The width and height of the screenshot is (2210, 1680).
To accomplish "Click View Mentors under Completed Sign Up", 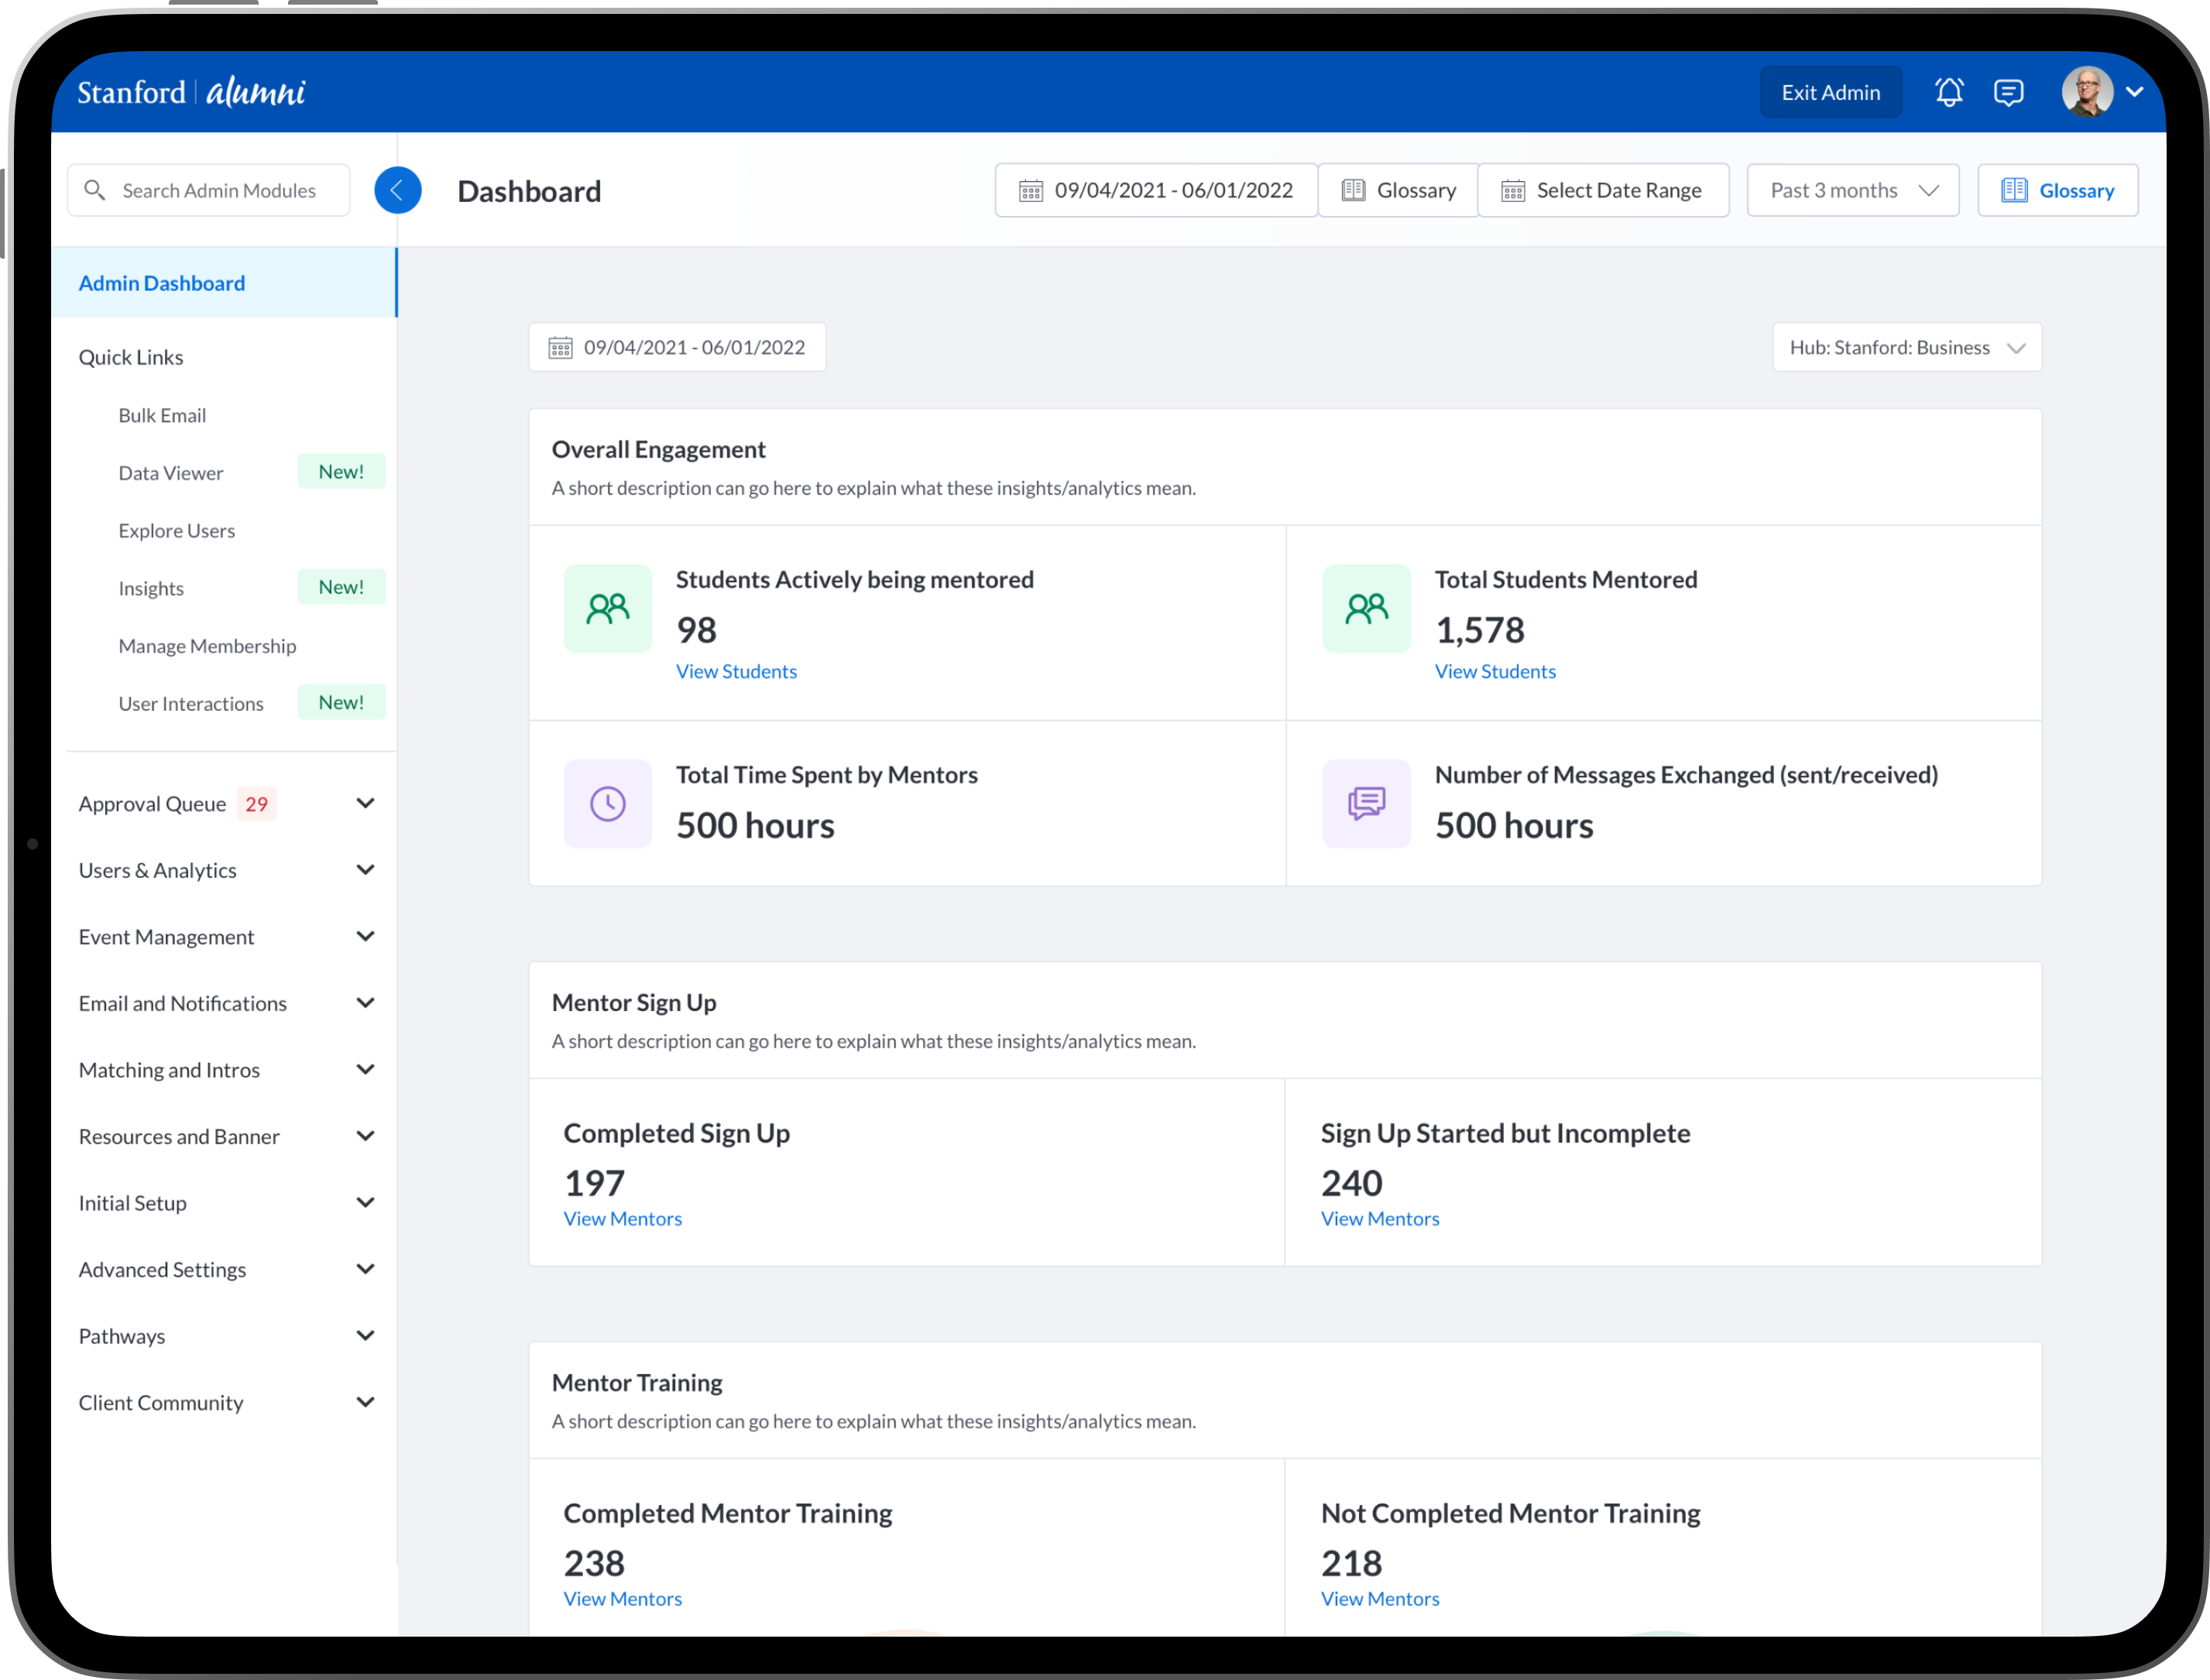I will click(x=622, y=1218).
